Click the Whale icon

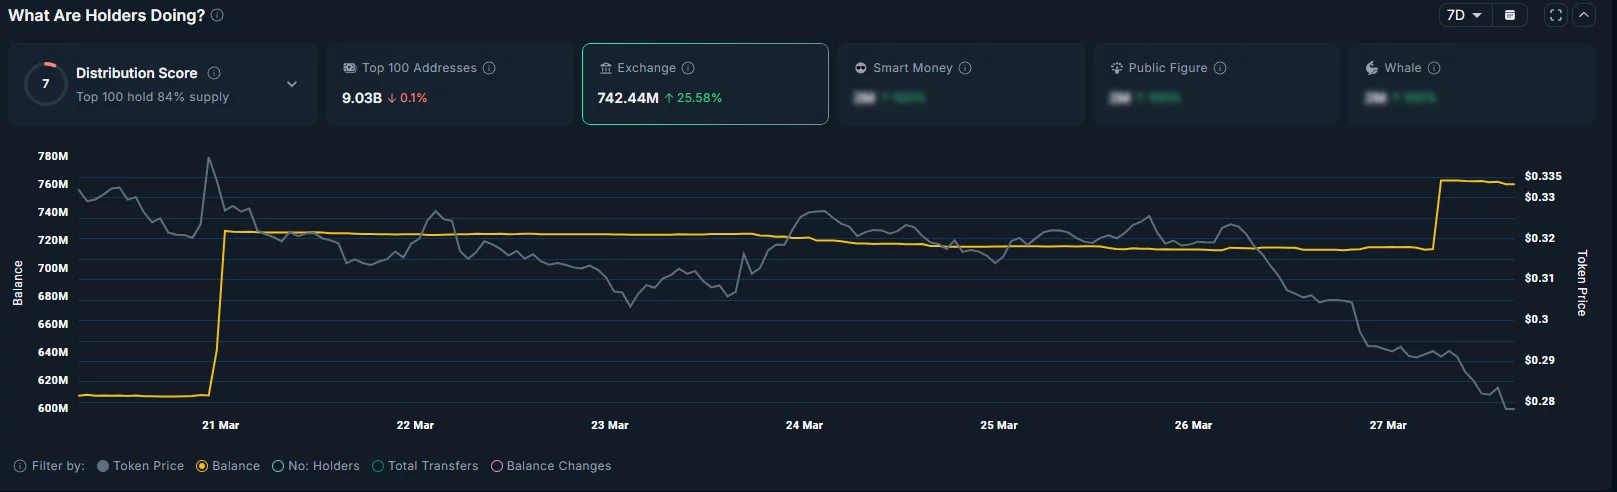(1372, 68)
